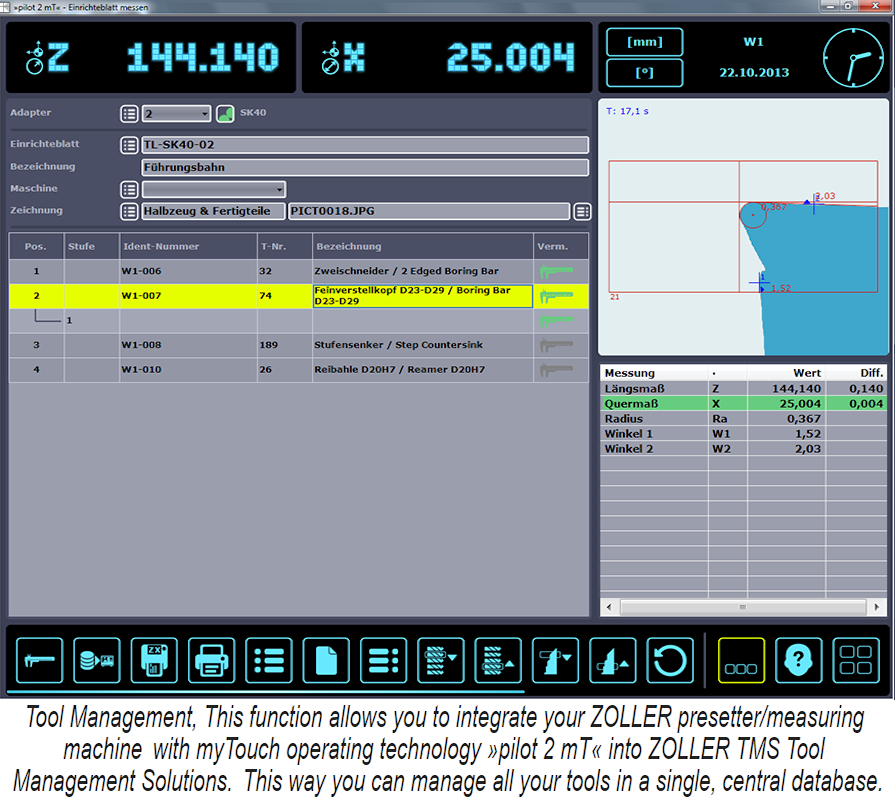
Task: Click the green SK40 adapter icon
Action: (x=225, y=114)
